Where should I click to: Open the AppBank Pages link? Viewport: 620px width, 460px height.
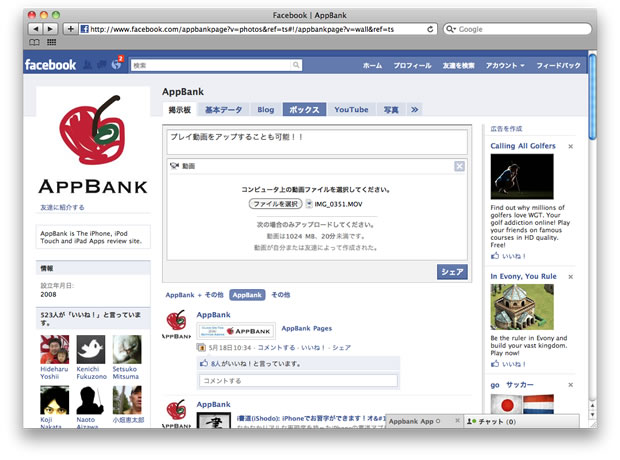pyautogui.click(x=306, y=328)
